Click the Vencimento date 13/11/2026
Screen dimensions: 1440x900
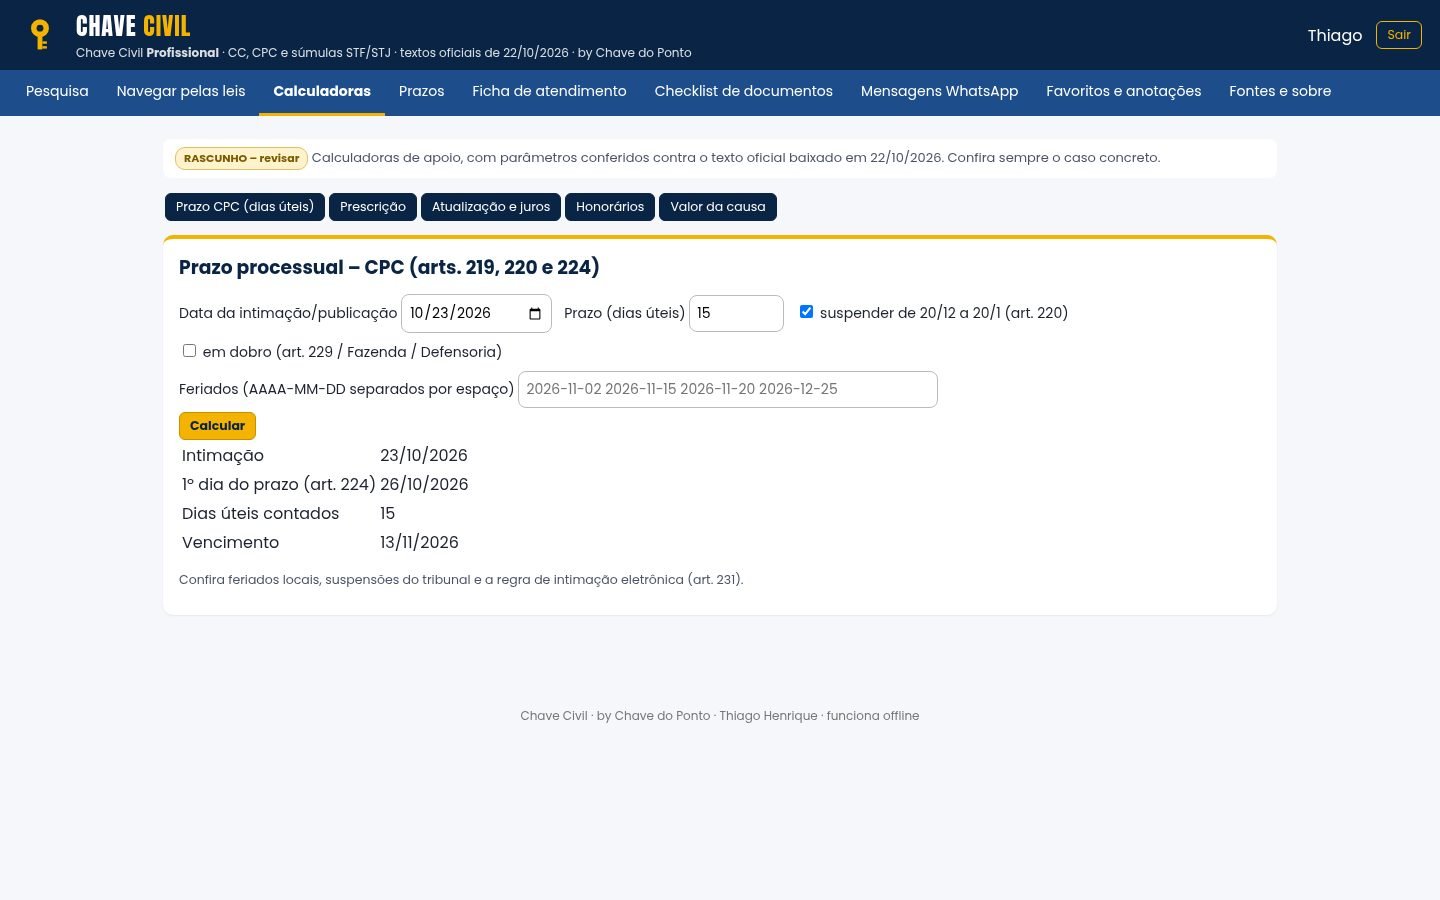[x=419, y=543]
